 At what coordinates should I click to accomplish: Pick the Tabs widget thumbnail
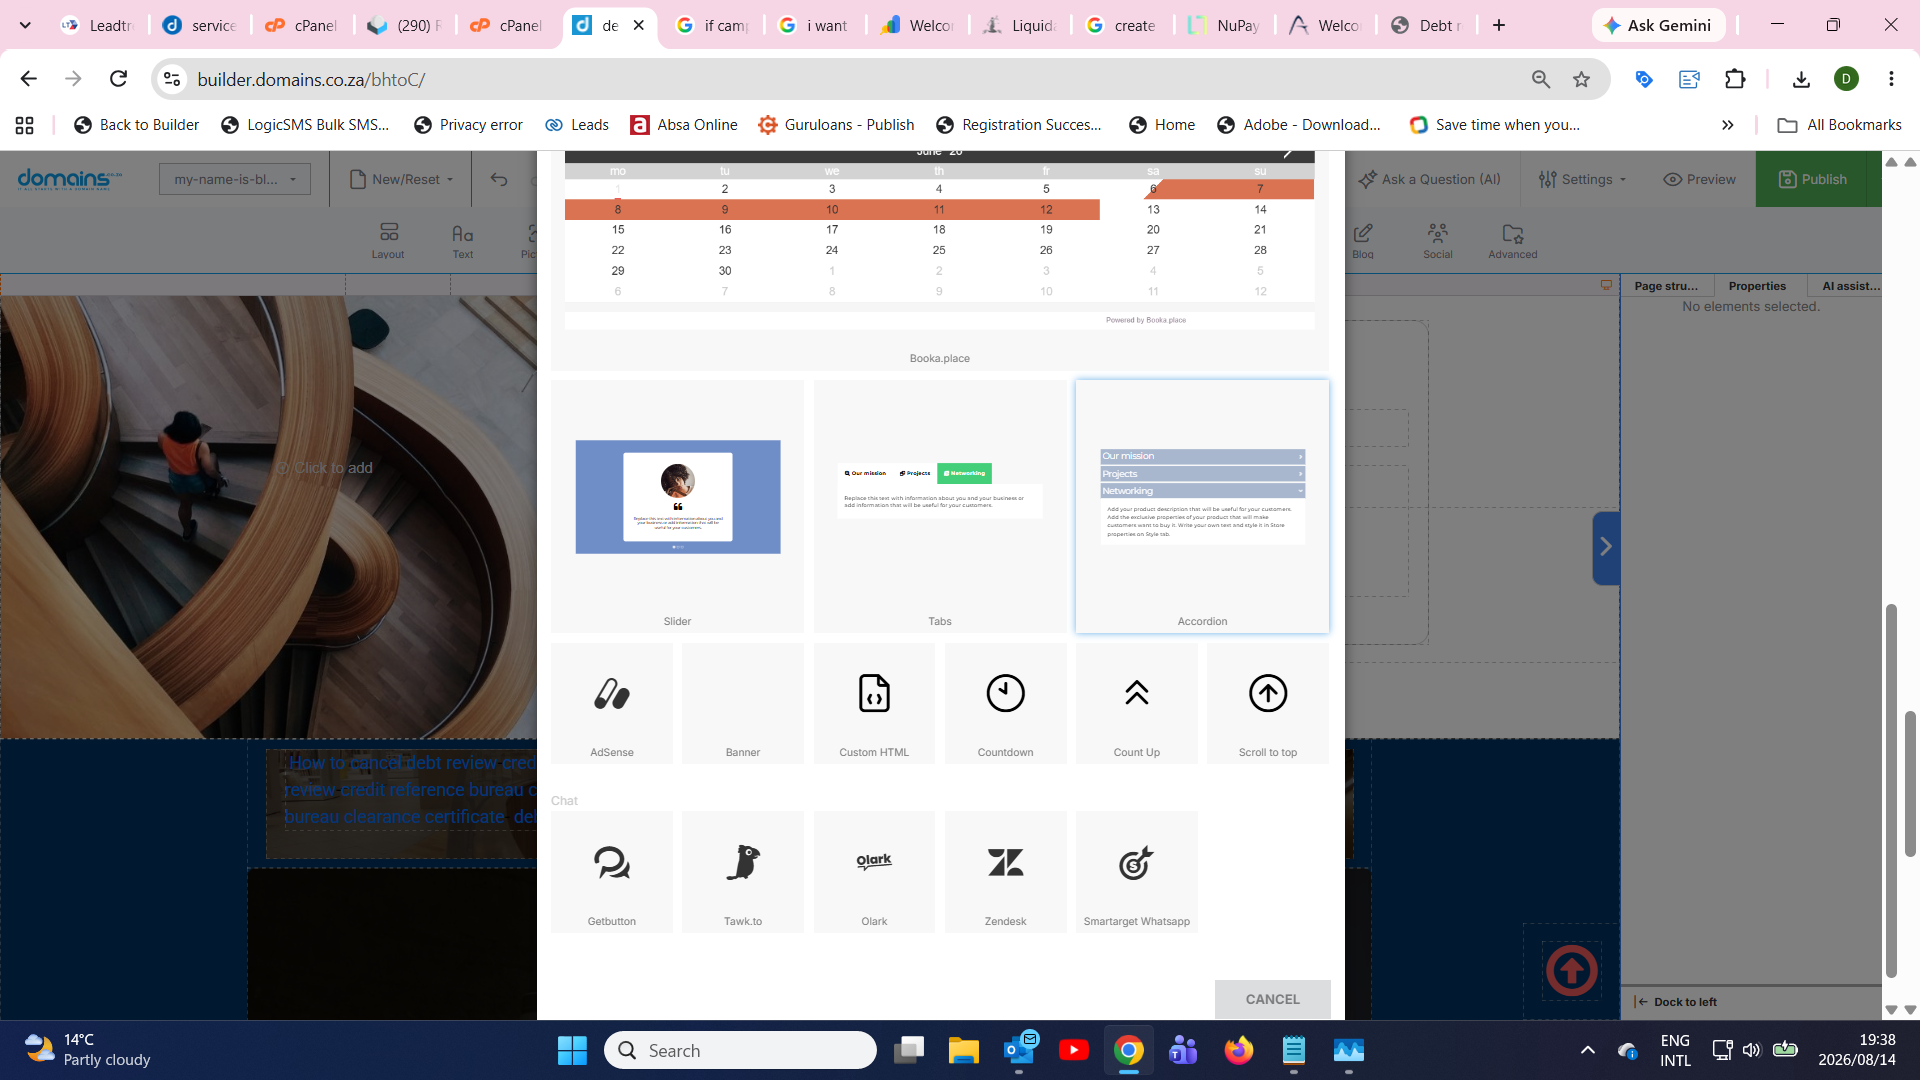pyautogui.click(x=940, y=506)
